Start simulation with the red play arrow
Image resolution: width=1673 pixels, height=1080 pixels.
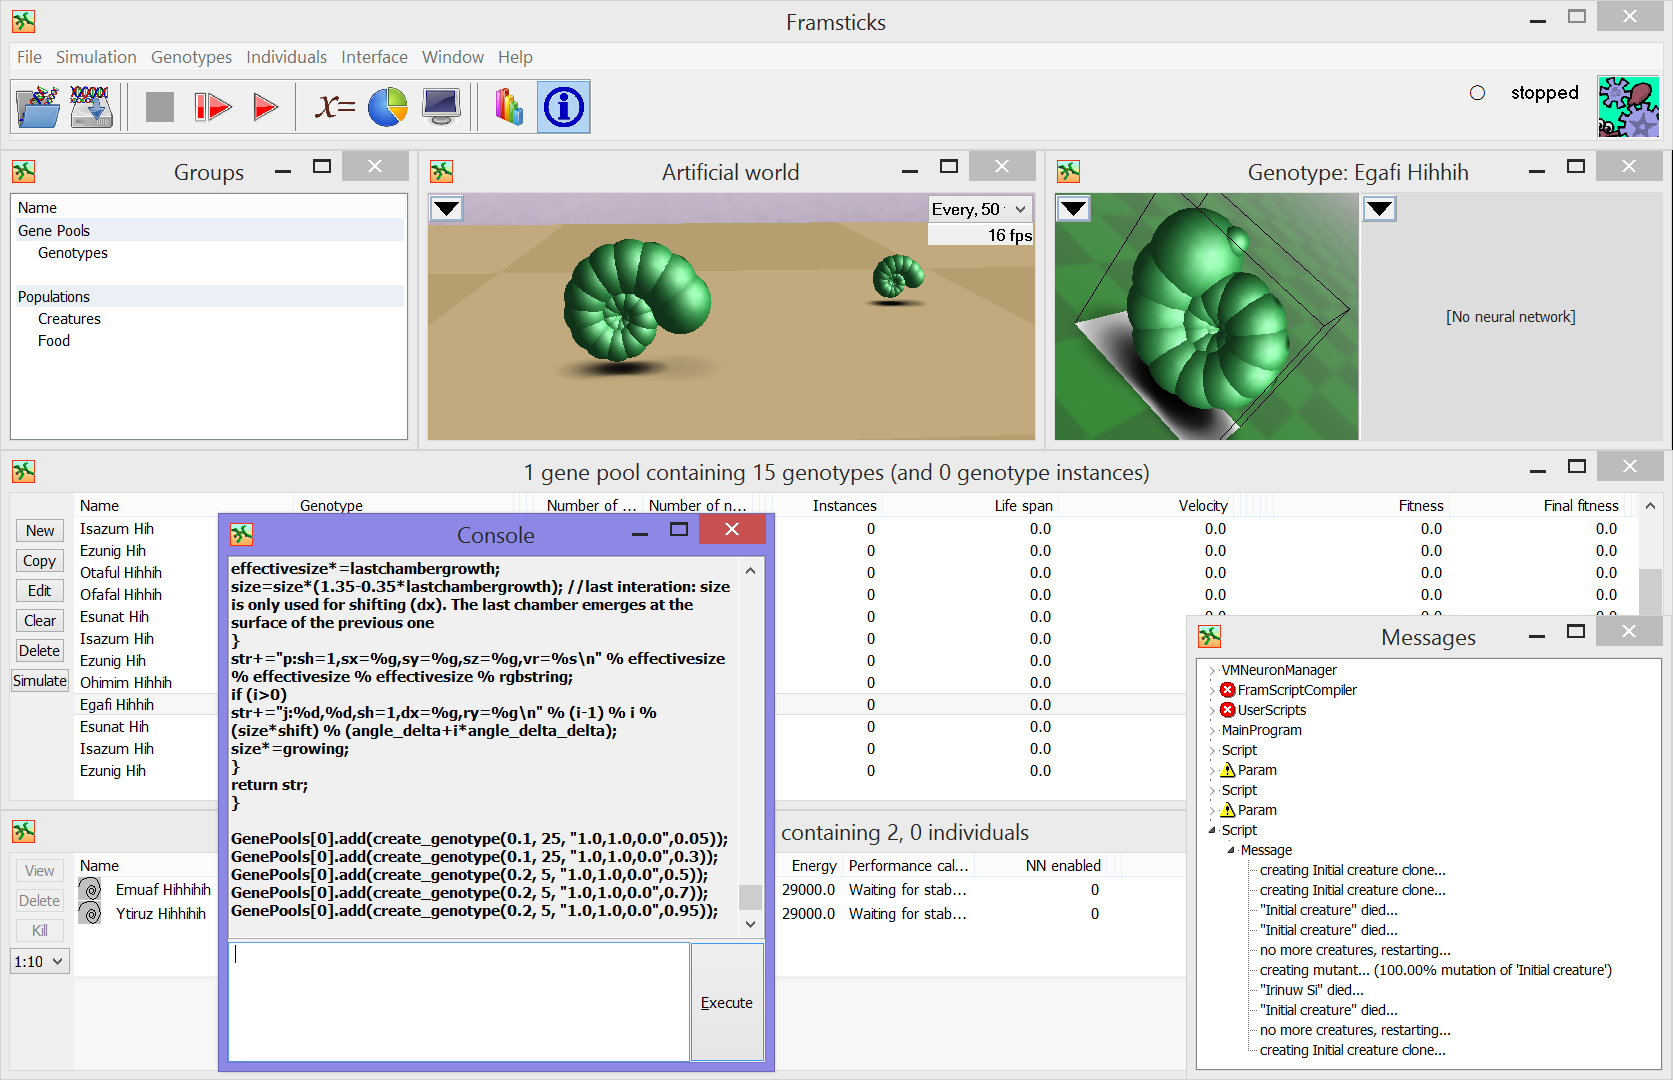point(265,107)
